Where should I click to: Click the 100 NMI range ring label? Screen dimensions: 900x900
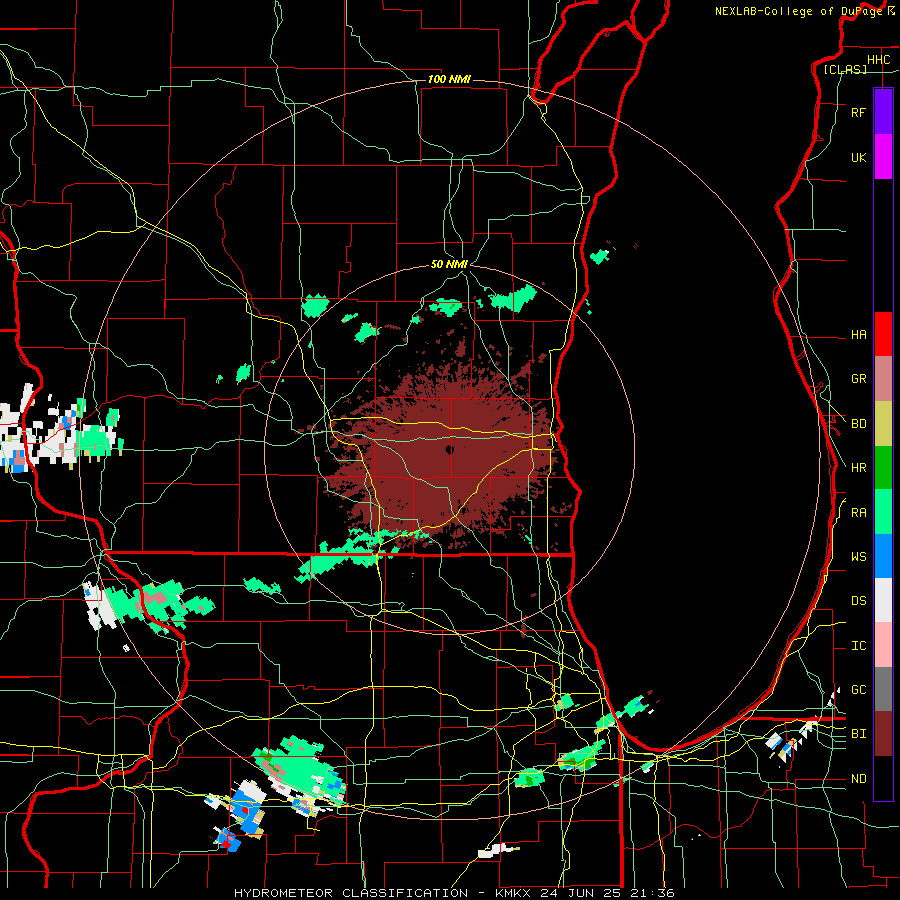pyautogui.click(x=449, y=79)
